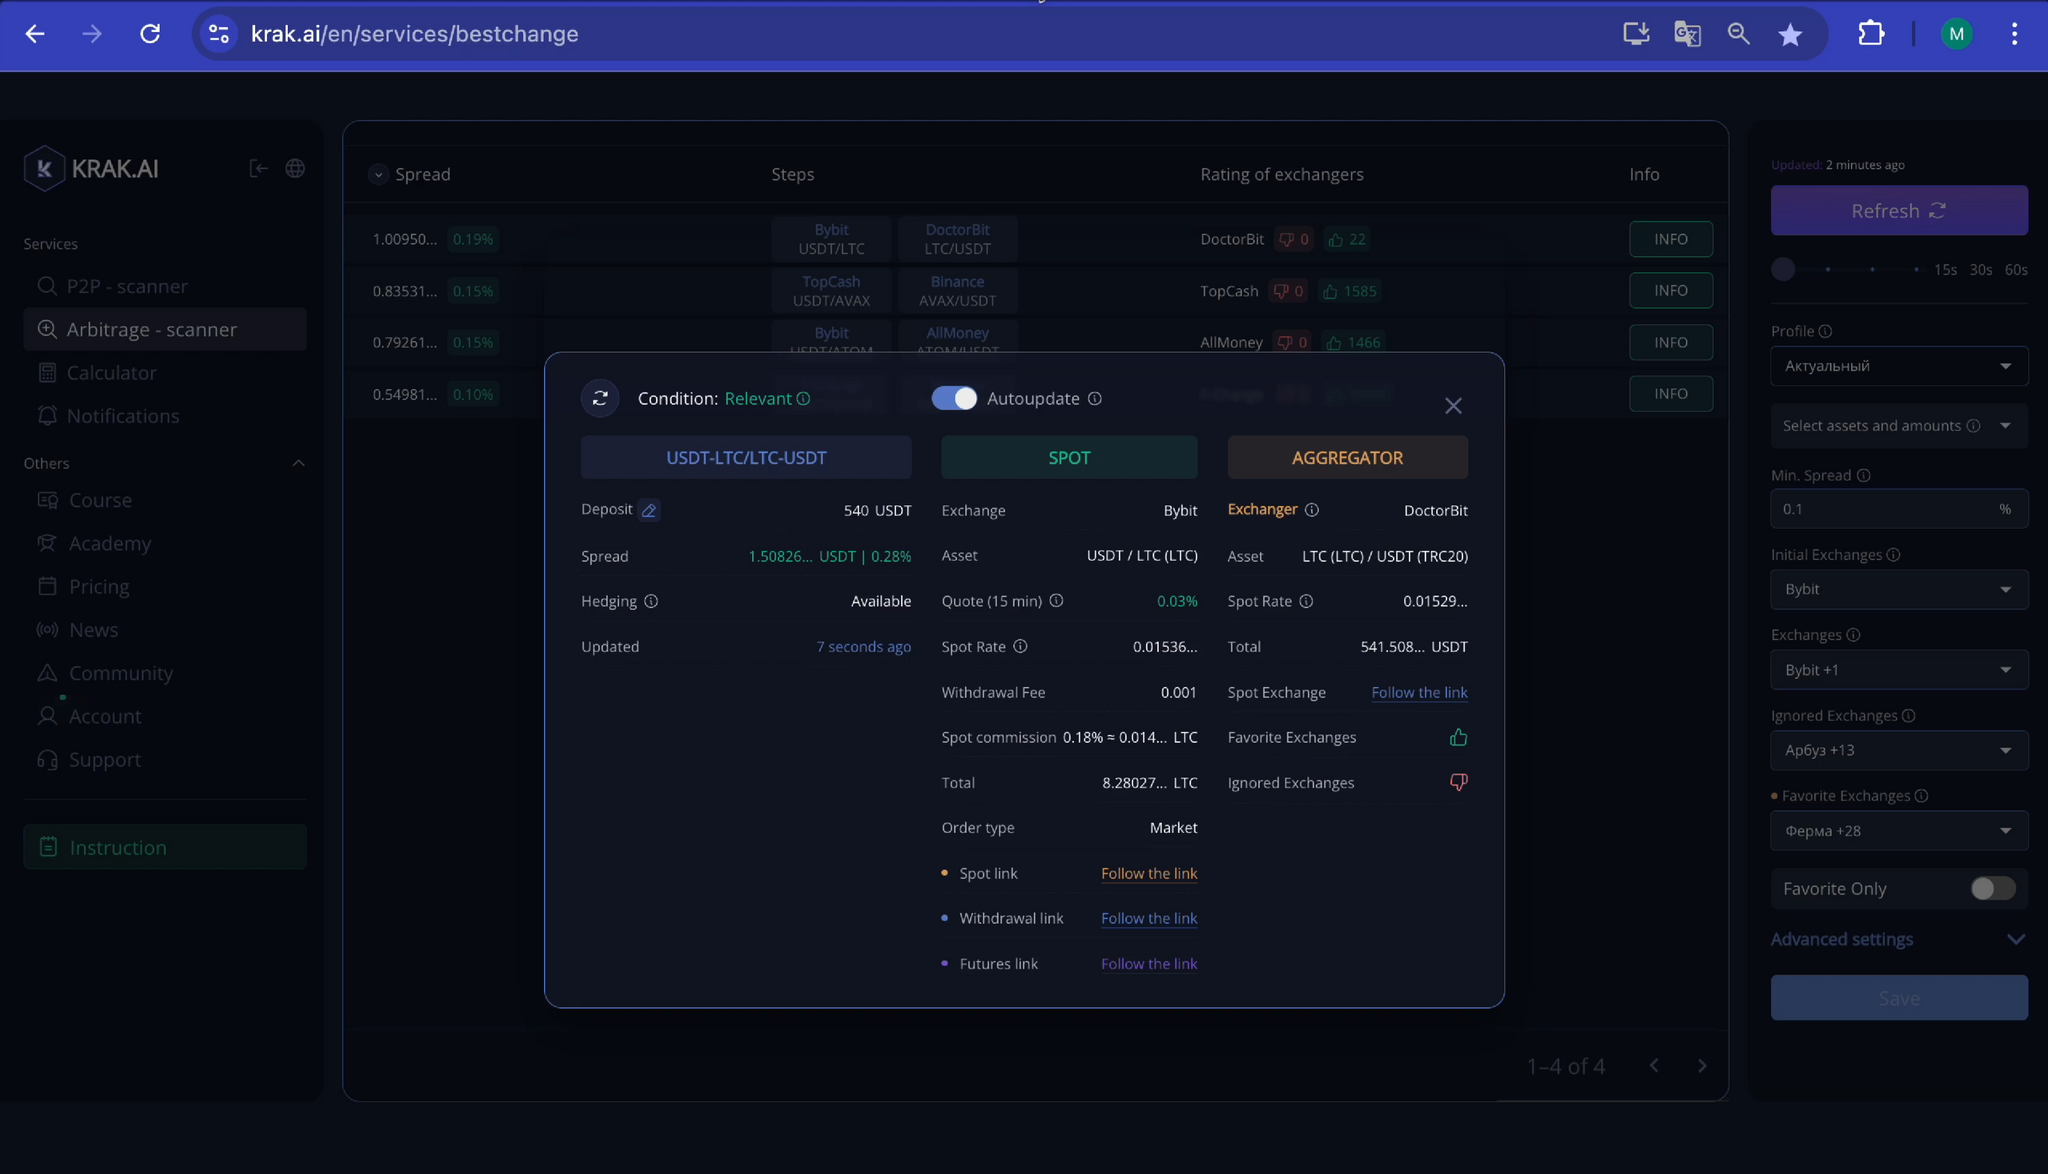Screen dimensions: 2048x1174
Task: Open the P2P - scanner service
Action: [x=127, y=286]
